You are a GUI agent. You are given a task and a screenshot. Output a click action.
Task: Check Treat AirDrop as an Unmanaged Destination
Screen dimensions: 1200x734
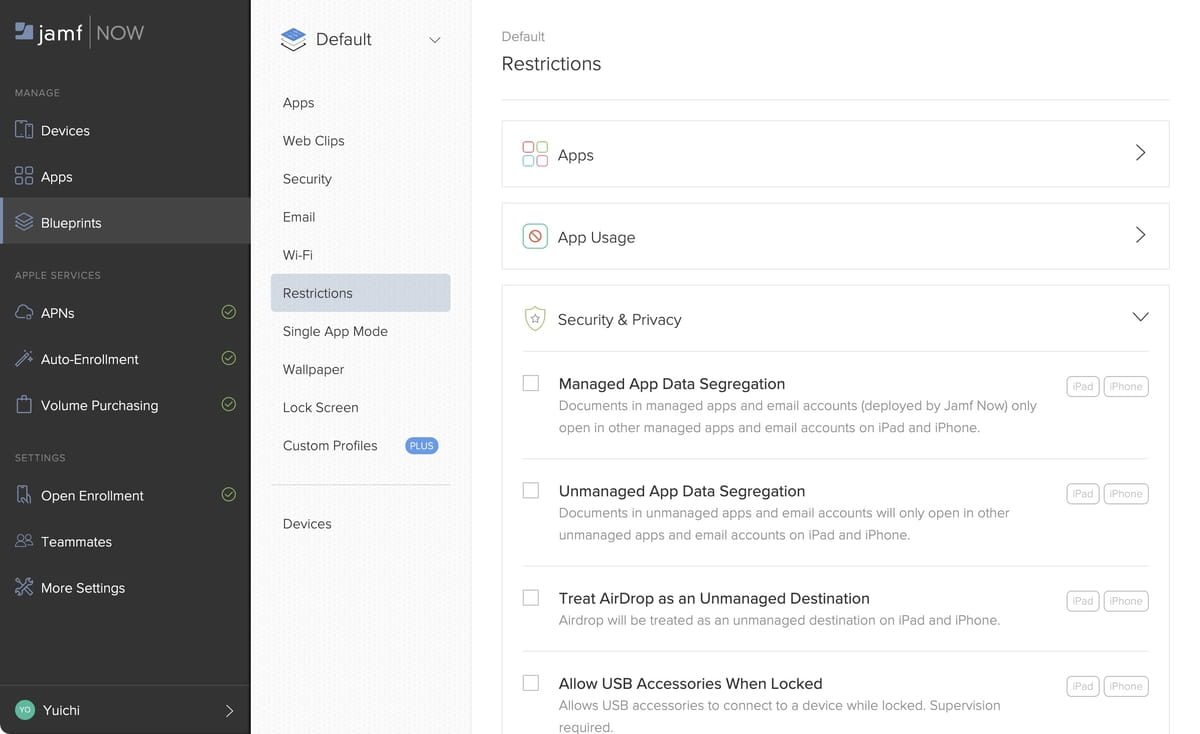point(531,597)
